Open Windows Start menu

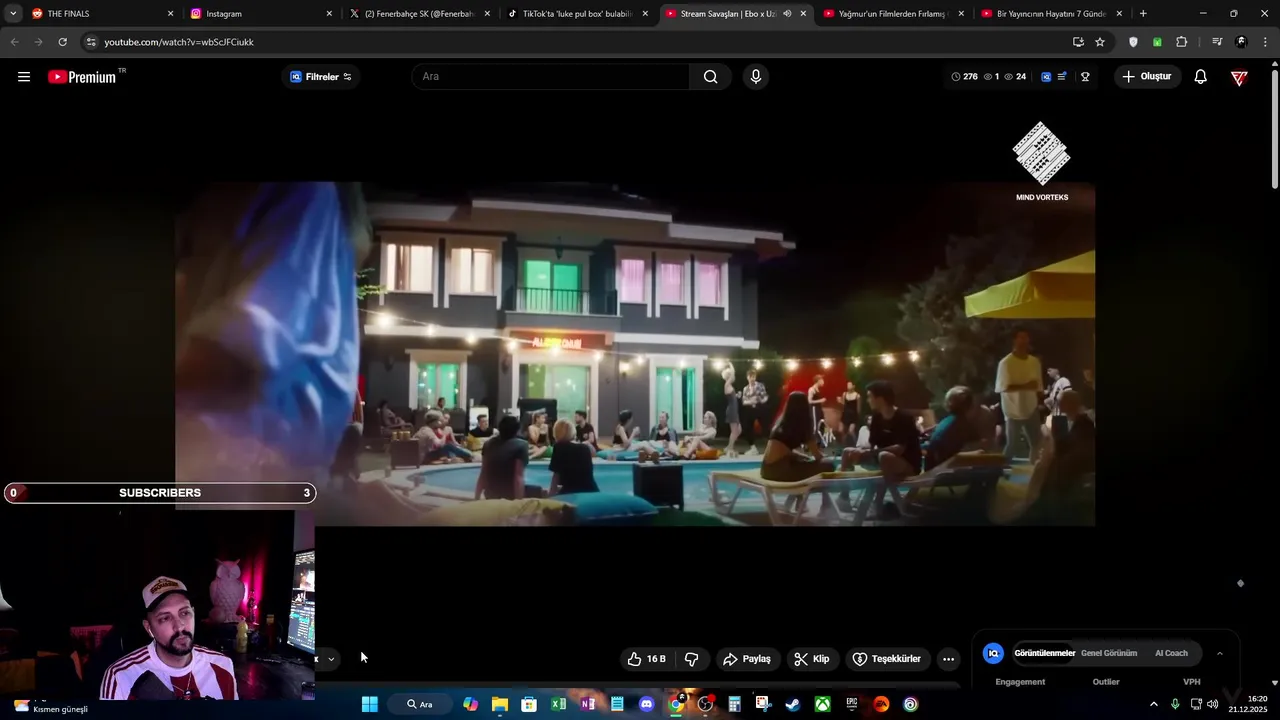pos(370,704)
